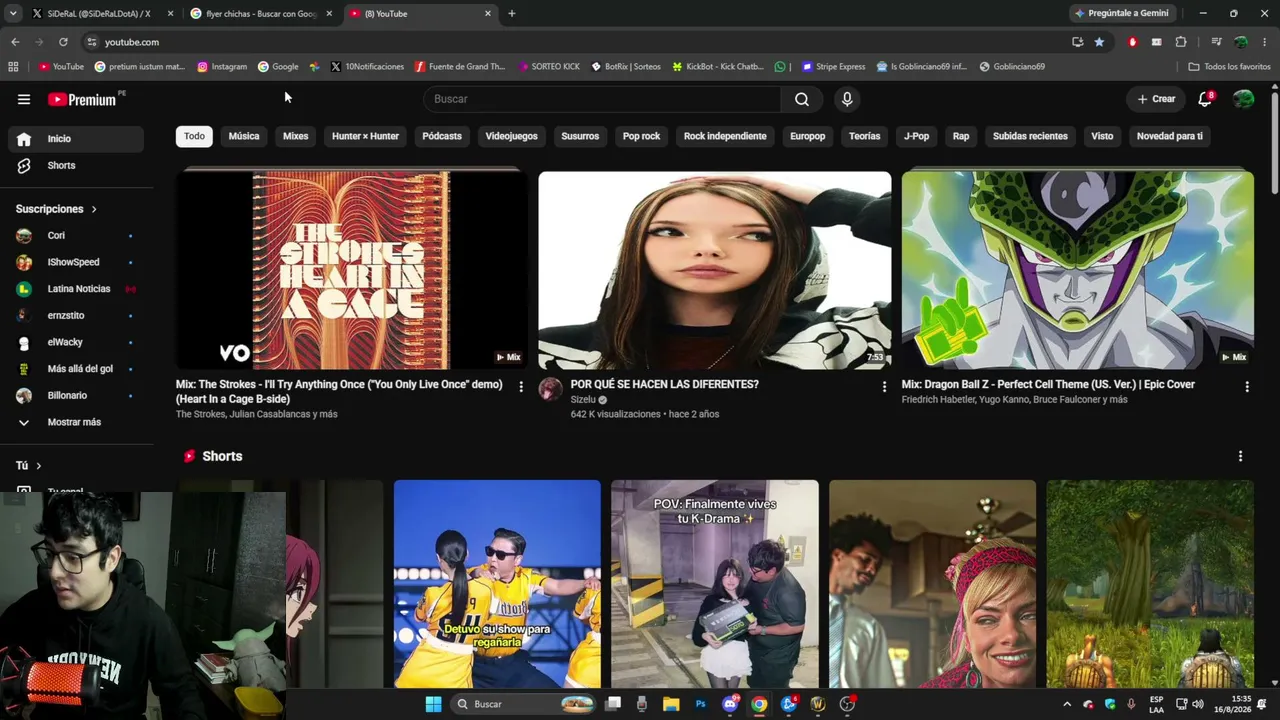Open the Stripe Express bookmark
This screenshot has height=720, width=1280.
[x=833, y=67]
